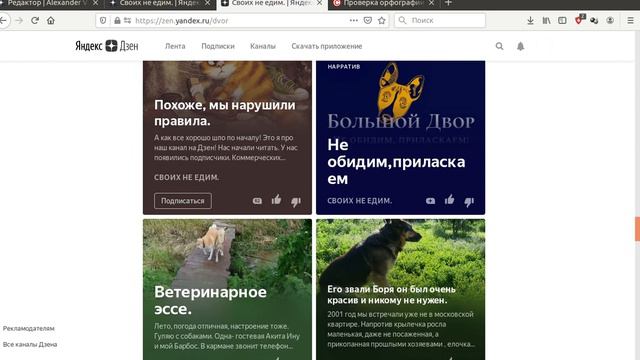Image resolution: width=640 pixels, height=360 pixels.
Task: Go back with browser back arrow
Action: pyautogui.click(x=3, y=20)
